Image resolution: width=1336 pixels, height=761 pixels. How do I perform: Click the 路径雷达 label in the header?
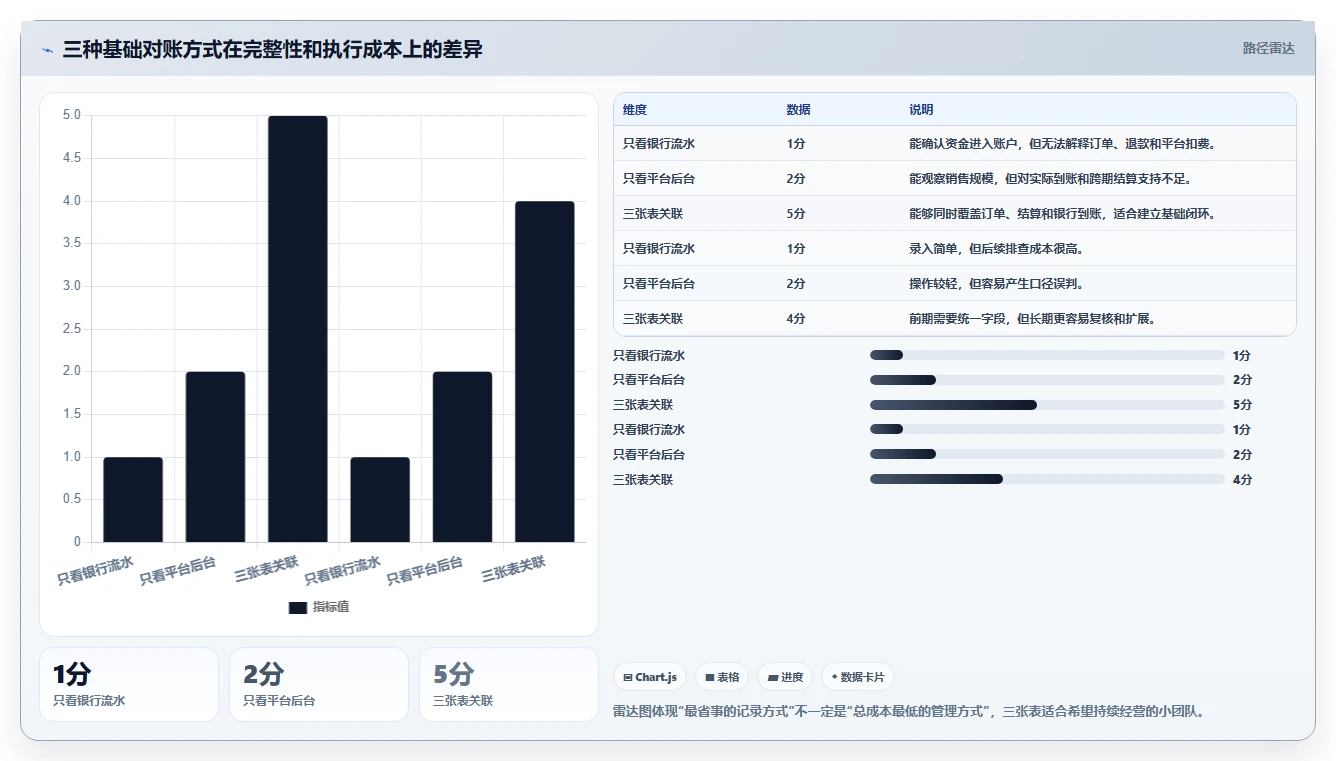click(1268, 48)
